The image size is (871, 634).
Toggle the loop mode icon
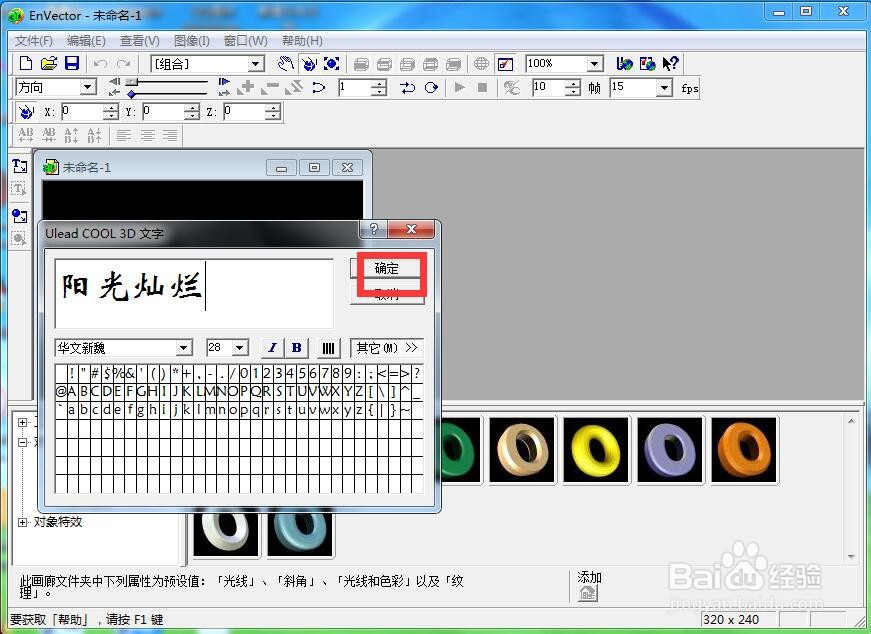431,87
